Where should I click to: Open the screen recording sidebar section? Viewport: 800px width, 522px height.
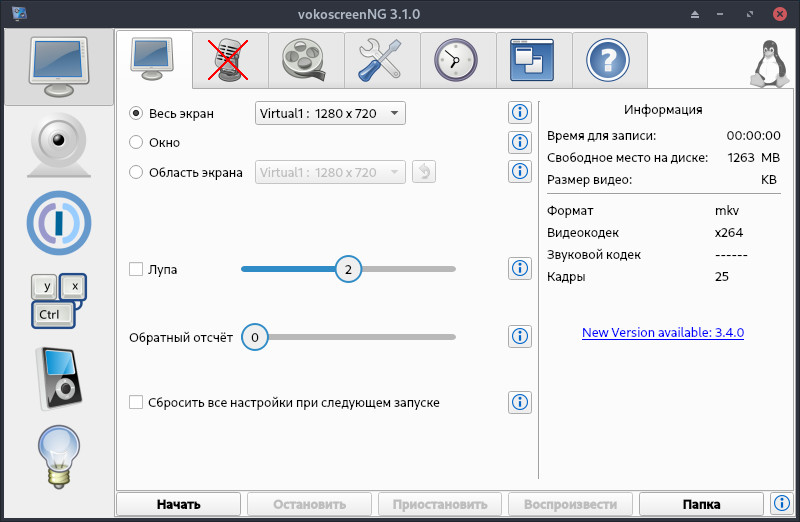(59, 67)
